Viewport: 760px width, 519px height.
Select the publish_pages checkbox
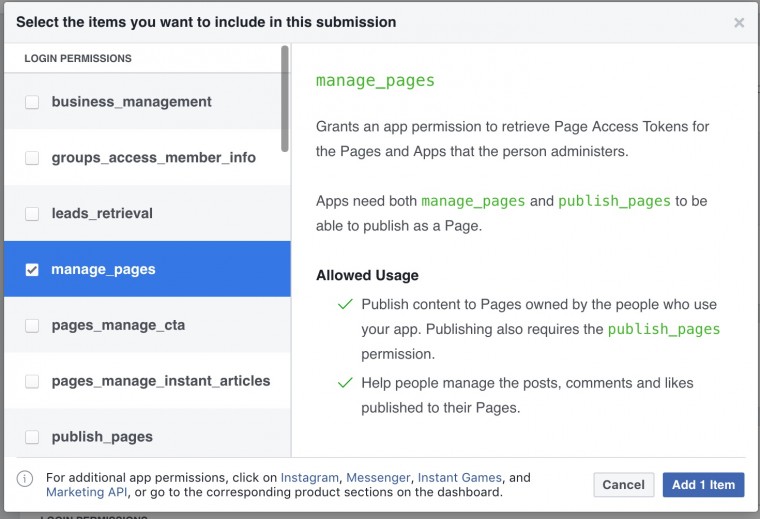point(32,437)
